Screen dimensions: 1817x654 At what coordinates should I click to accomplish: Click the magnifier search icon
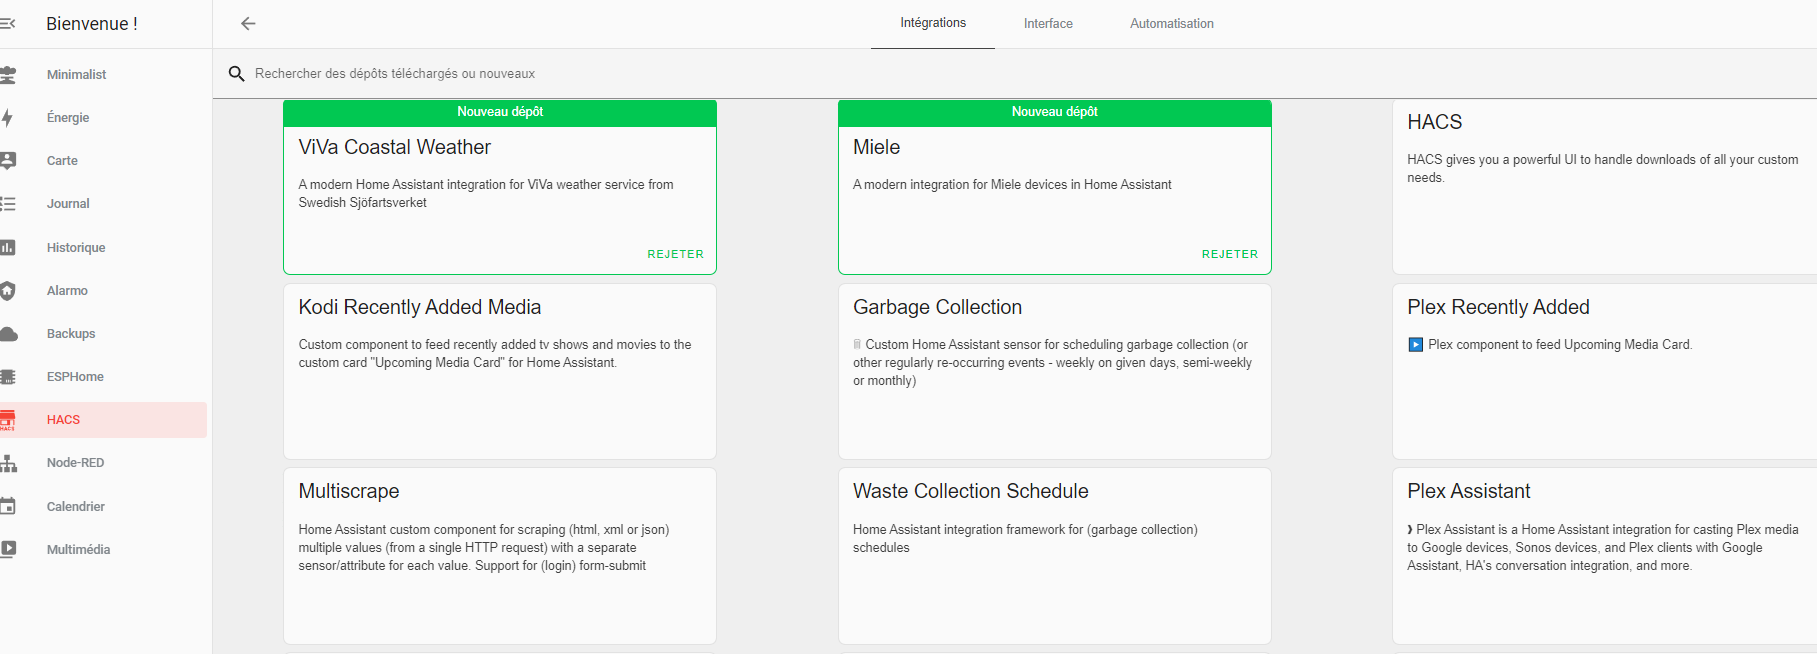pyautogui.click(x=237, y=74)
